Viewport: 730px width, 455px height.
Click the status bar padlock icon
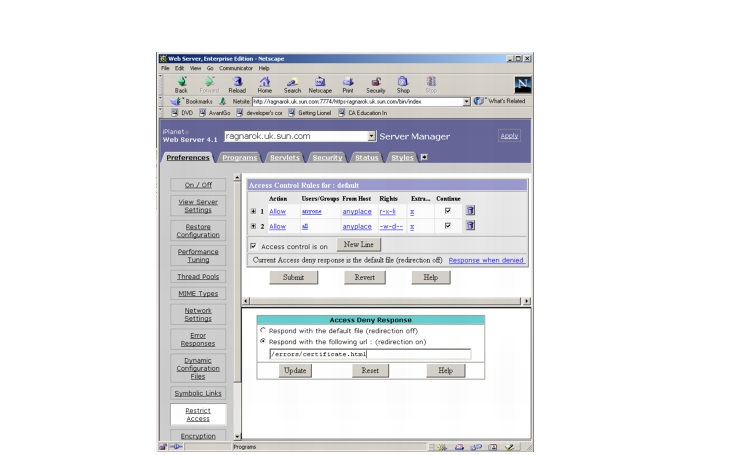[162, 447]
